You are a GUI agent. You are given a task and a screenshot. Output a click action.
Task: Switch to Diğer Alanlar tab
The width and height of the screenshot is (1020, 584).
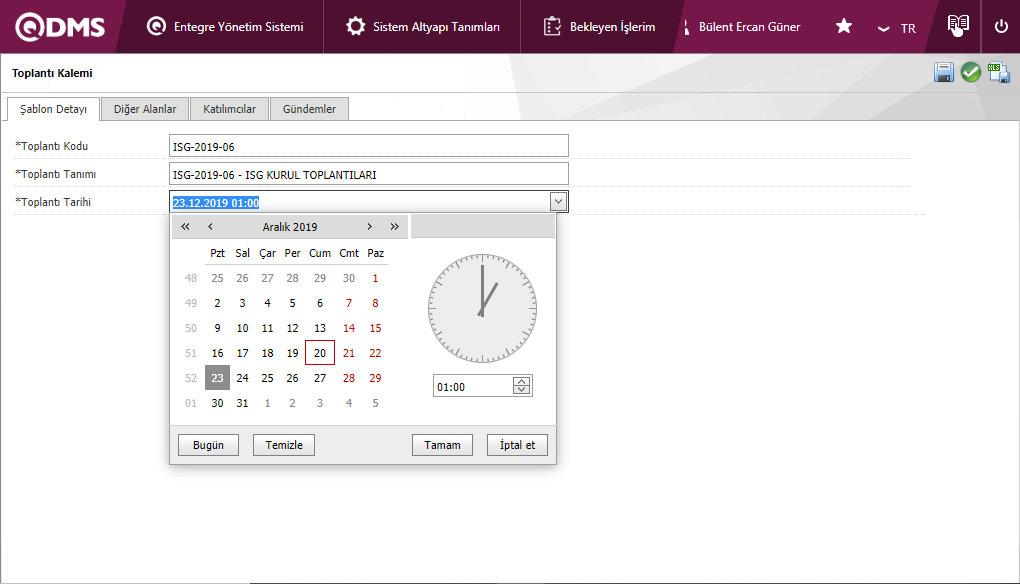(x=145, y=109)
